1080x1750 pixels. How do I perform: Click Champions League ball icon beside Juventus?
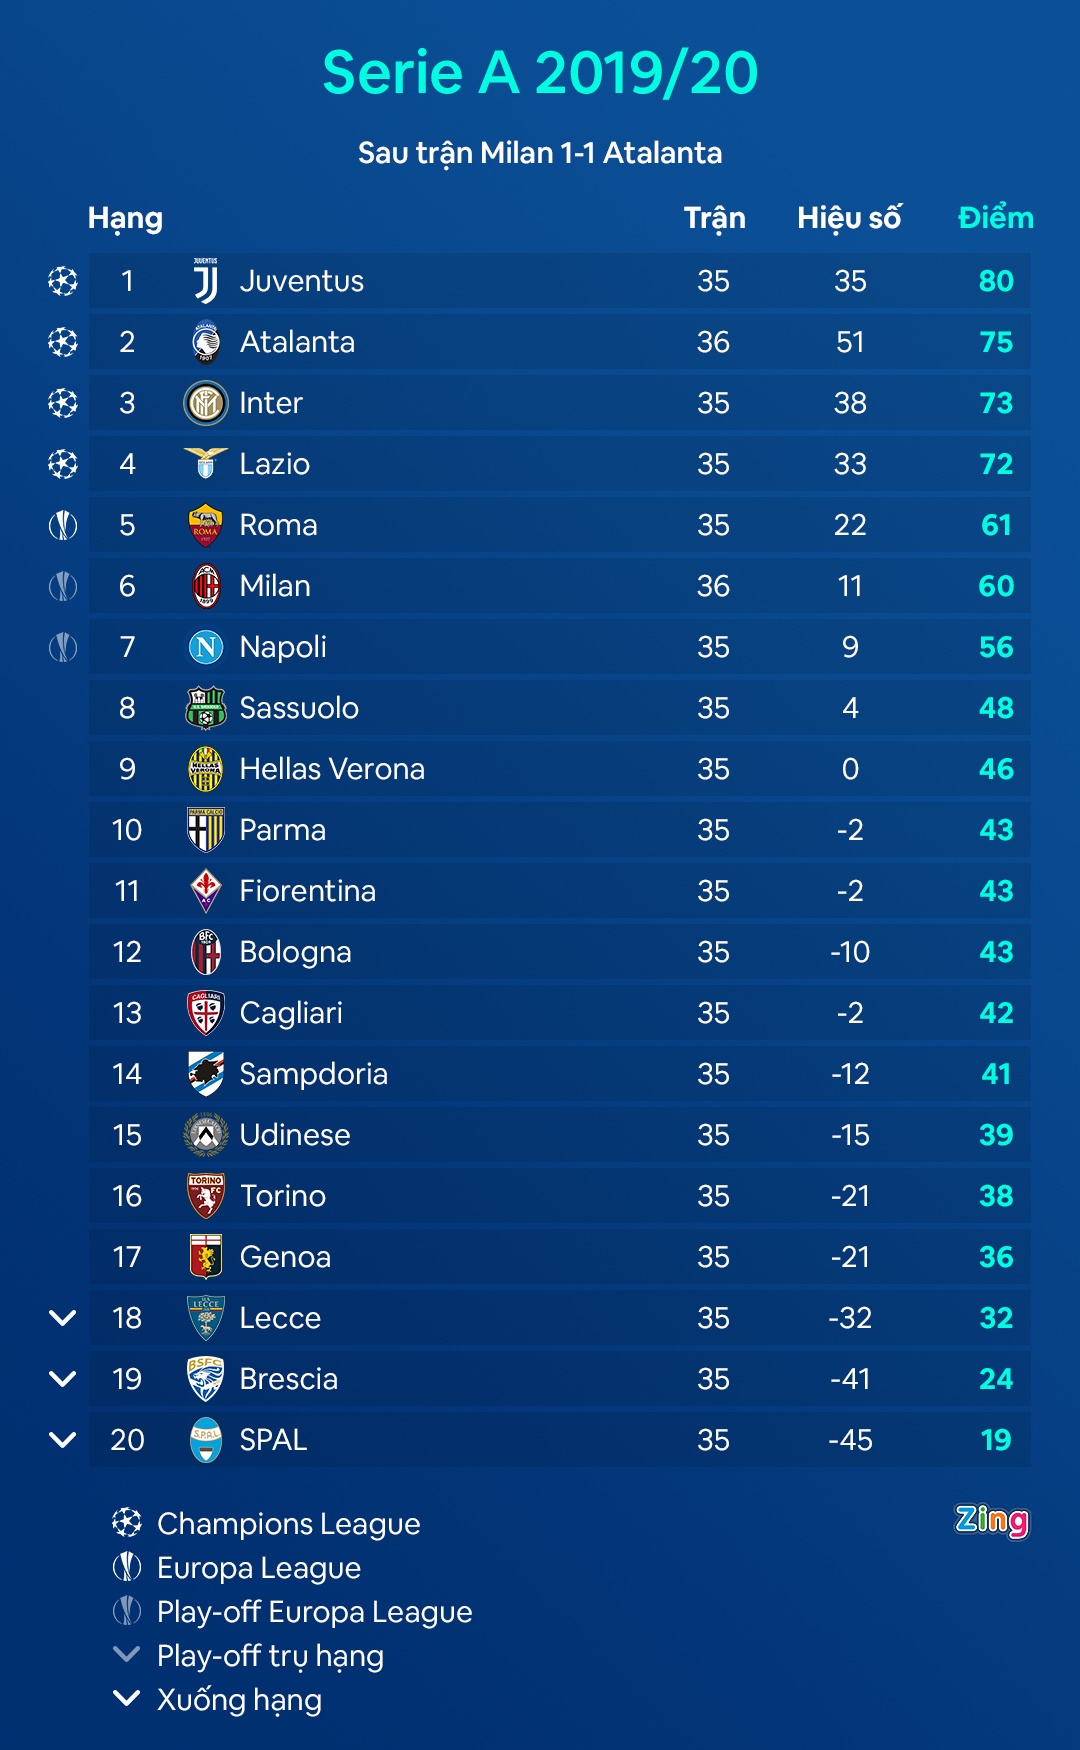click(63, 281)
